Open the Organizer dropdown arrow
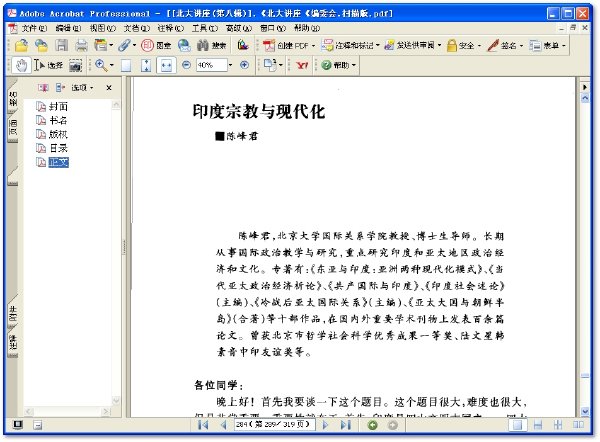Viewport: 600px width, 442px height. [111, 45]
